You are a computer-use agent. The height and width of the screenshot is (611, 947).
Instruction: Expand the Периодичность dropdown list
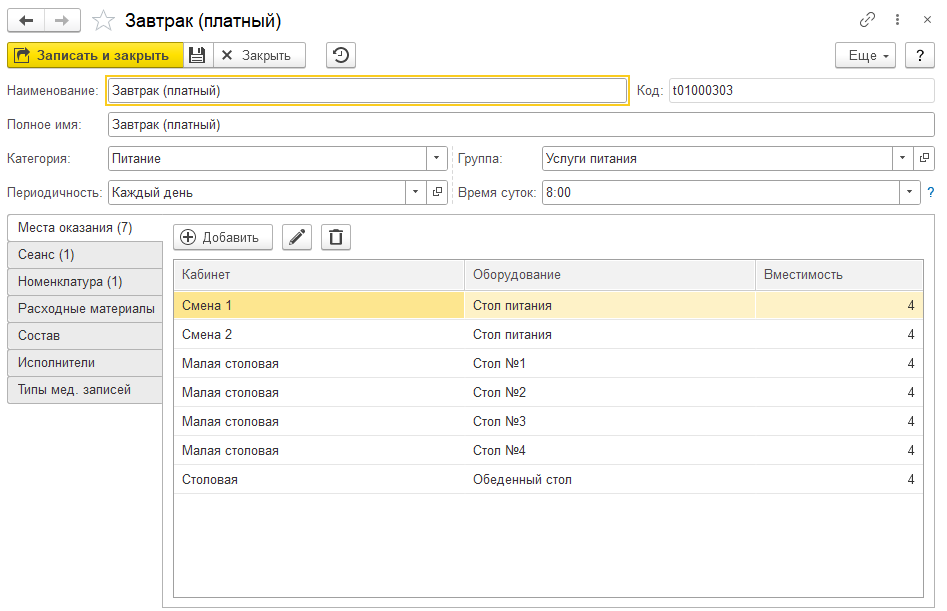(415, 192)
